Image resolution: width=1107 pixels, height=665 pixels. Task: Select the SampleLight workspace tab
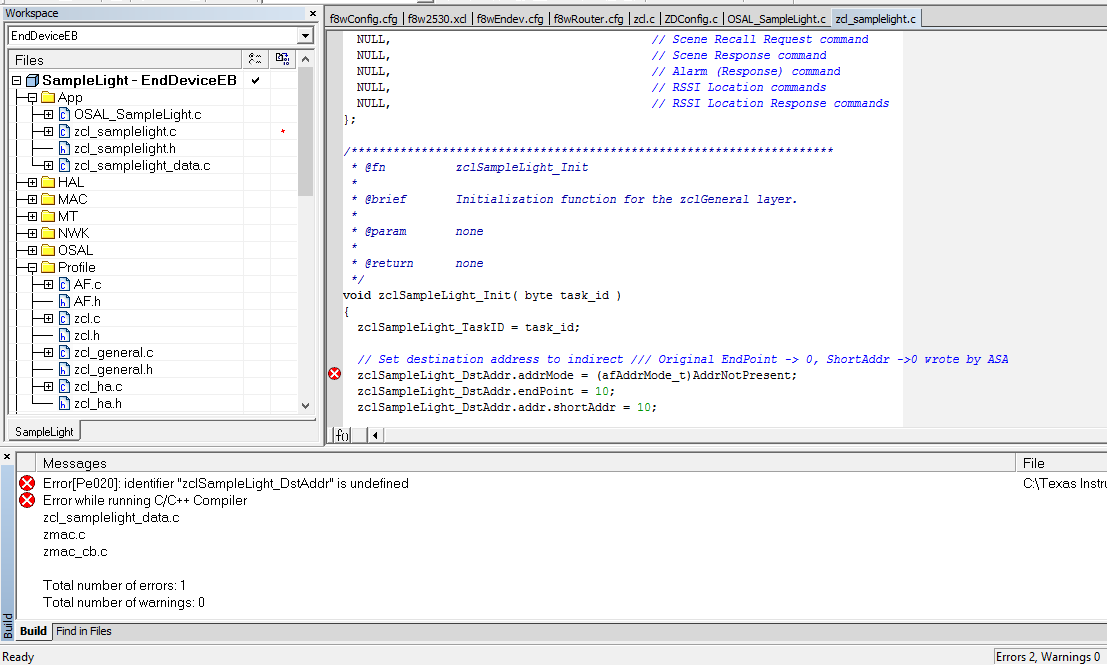[x=44, y=431]
